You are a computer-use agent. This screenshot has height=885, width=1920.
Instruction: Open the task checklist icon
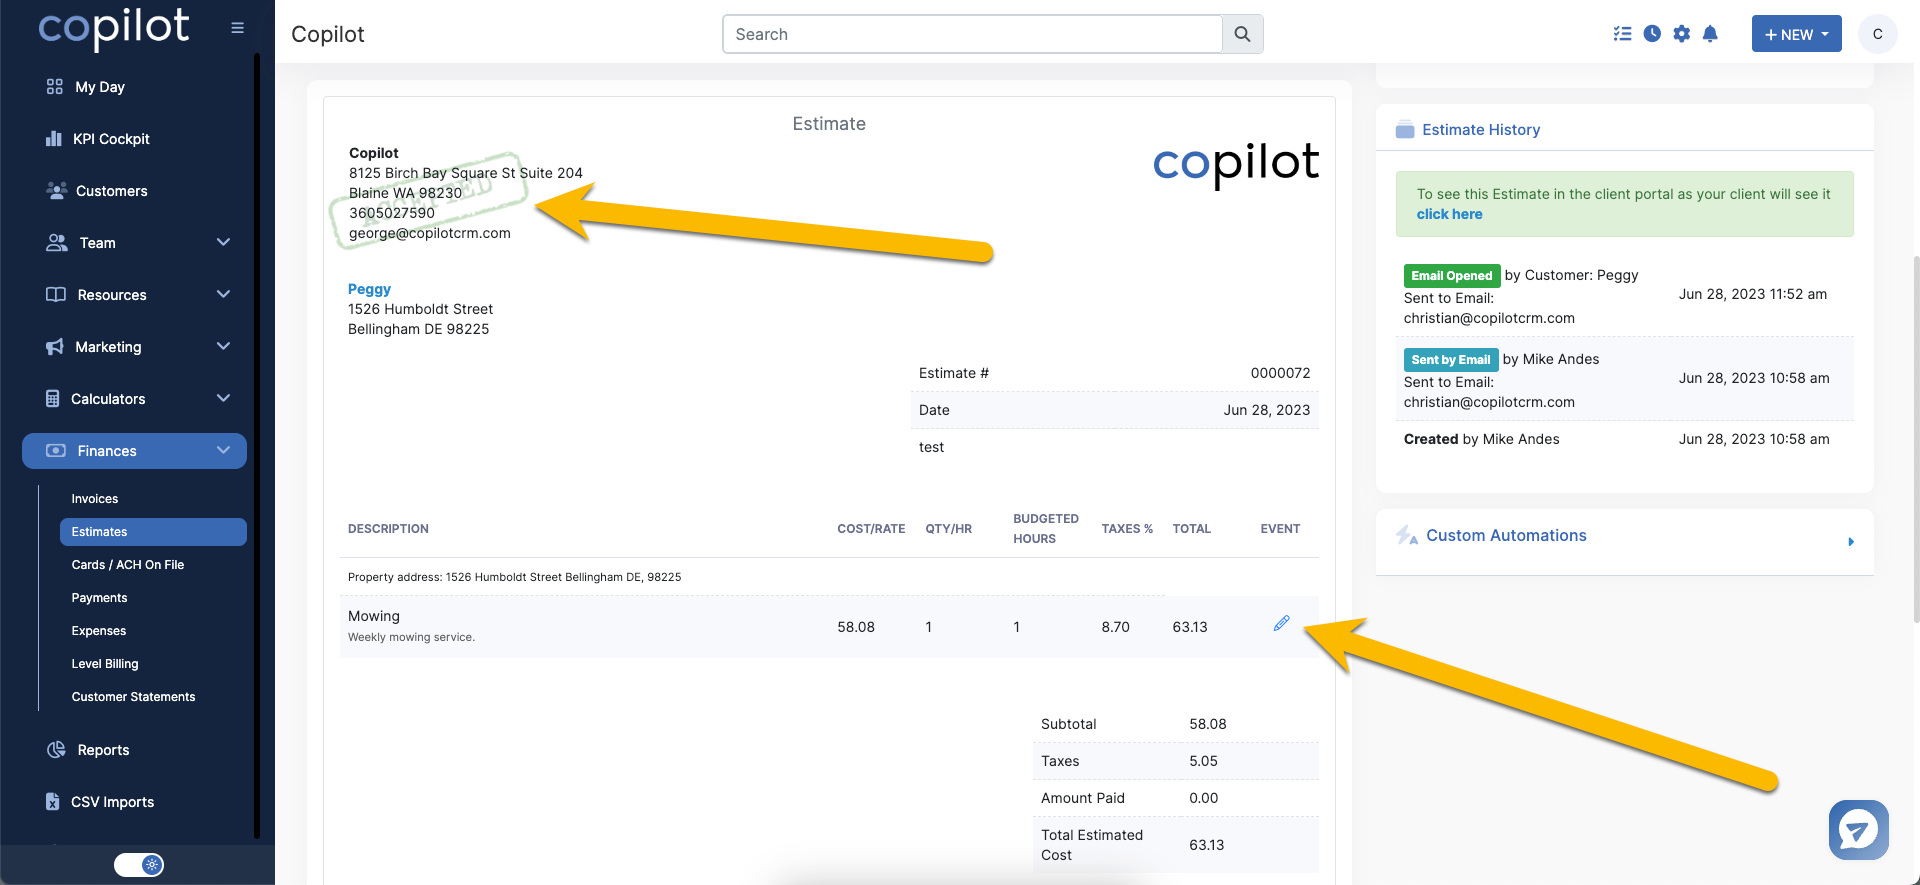1622,34
